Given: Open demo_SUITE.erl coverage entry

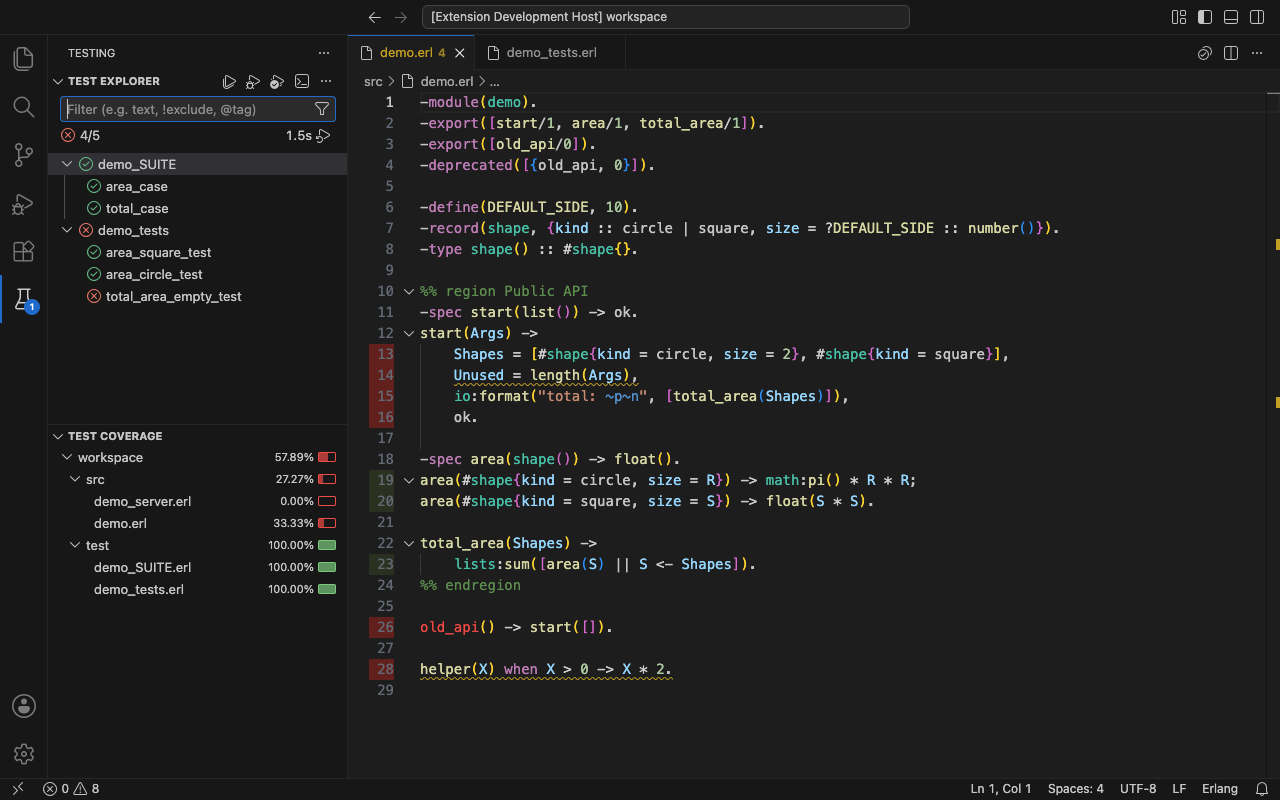Looking at the screenshot, I should (x=198, y=567).
